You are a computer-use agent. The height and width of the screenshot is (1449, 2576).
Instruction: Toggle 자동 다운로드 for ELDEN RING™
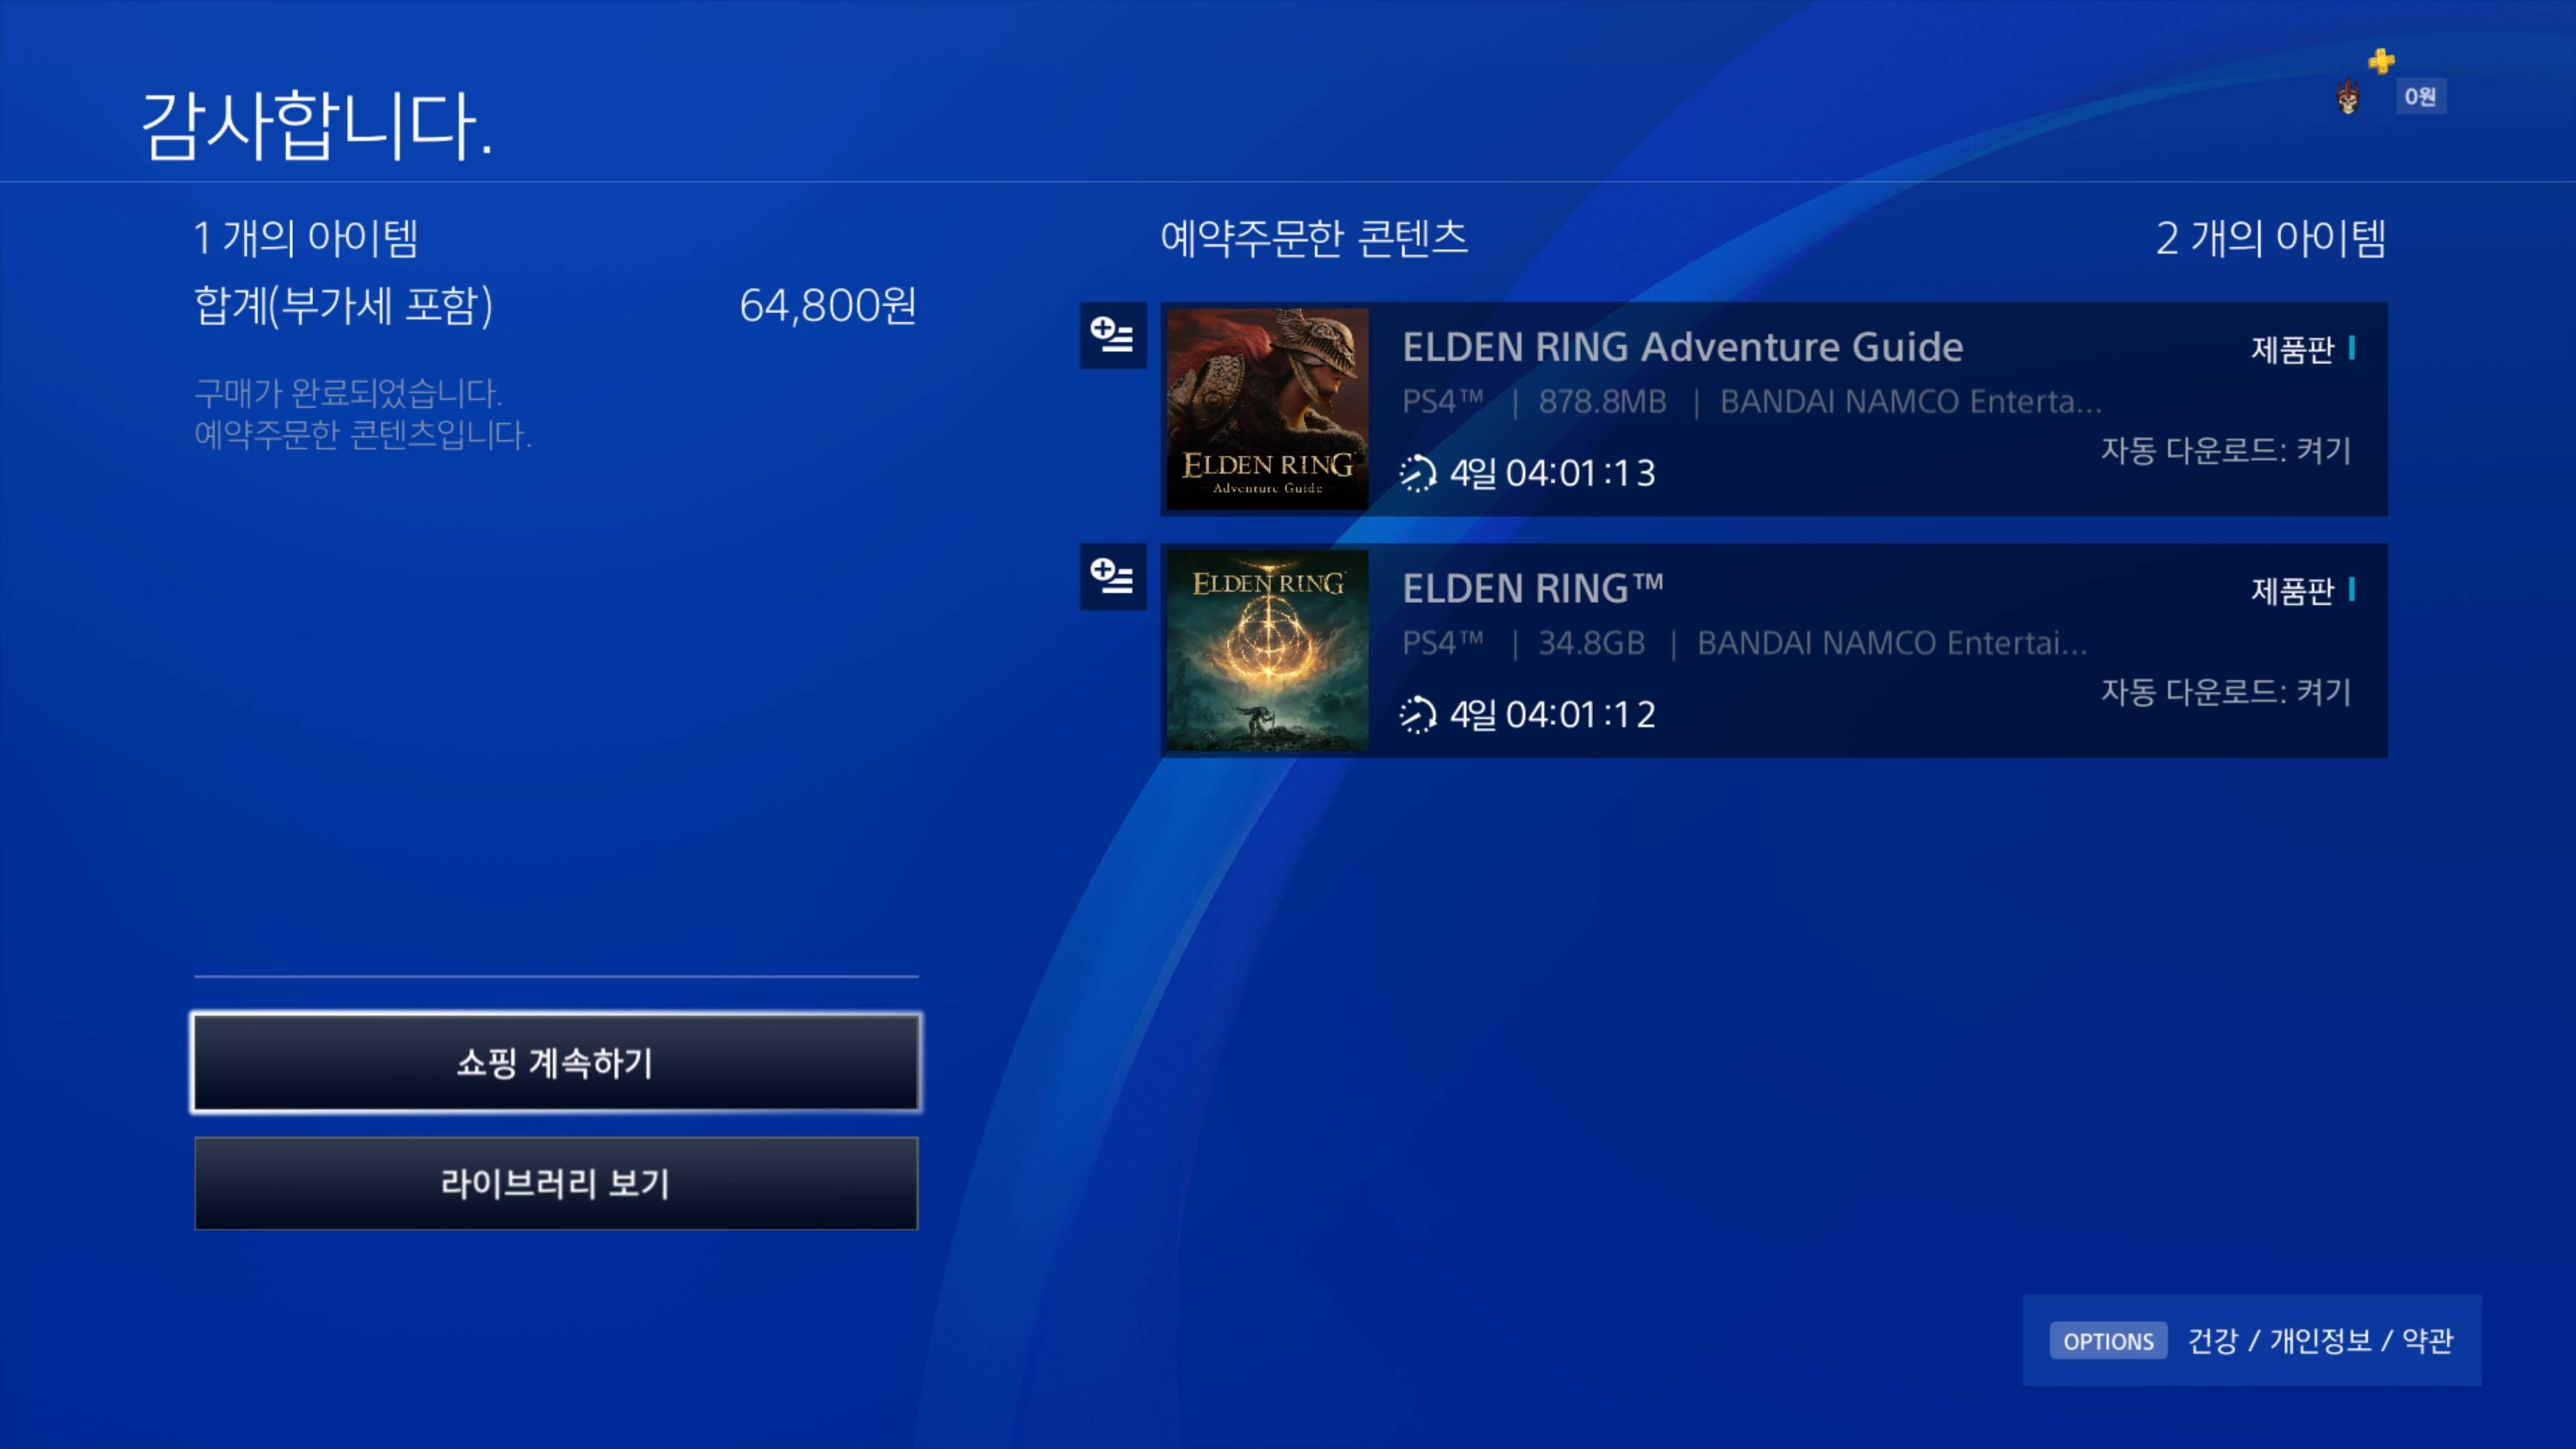pyautogui.click(x=2225, y=692)
